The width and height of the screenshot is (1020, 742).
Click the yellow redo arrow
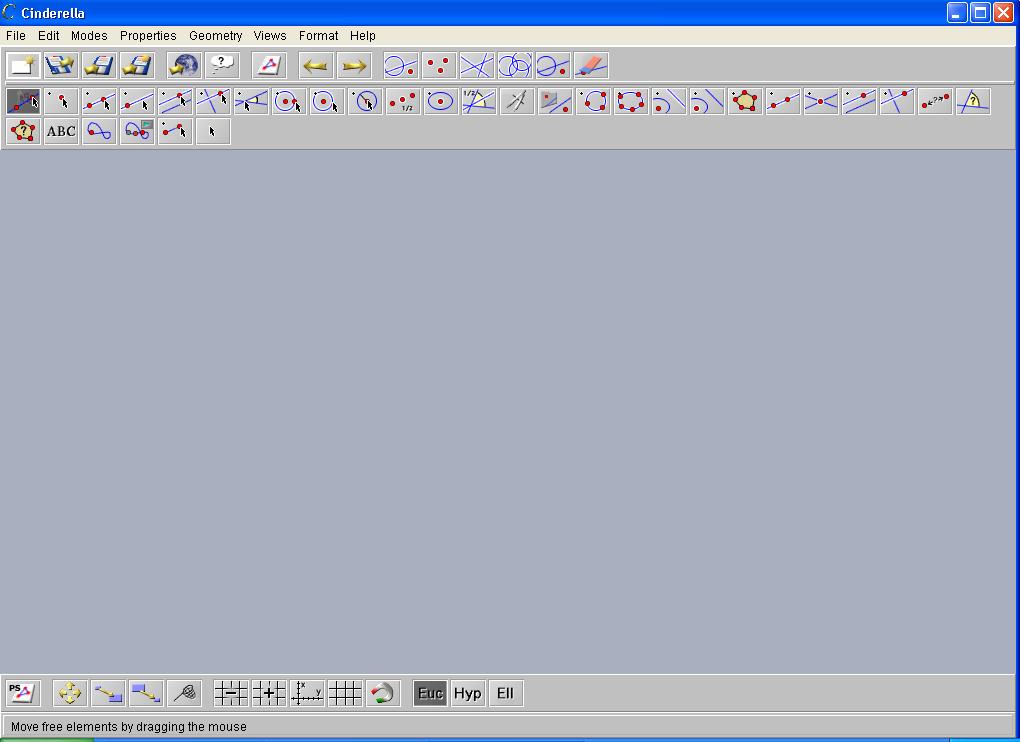(354, 66)
